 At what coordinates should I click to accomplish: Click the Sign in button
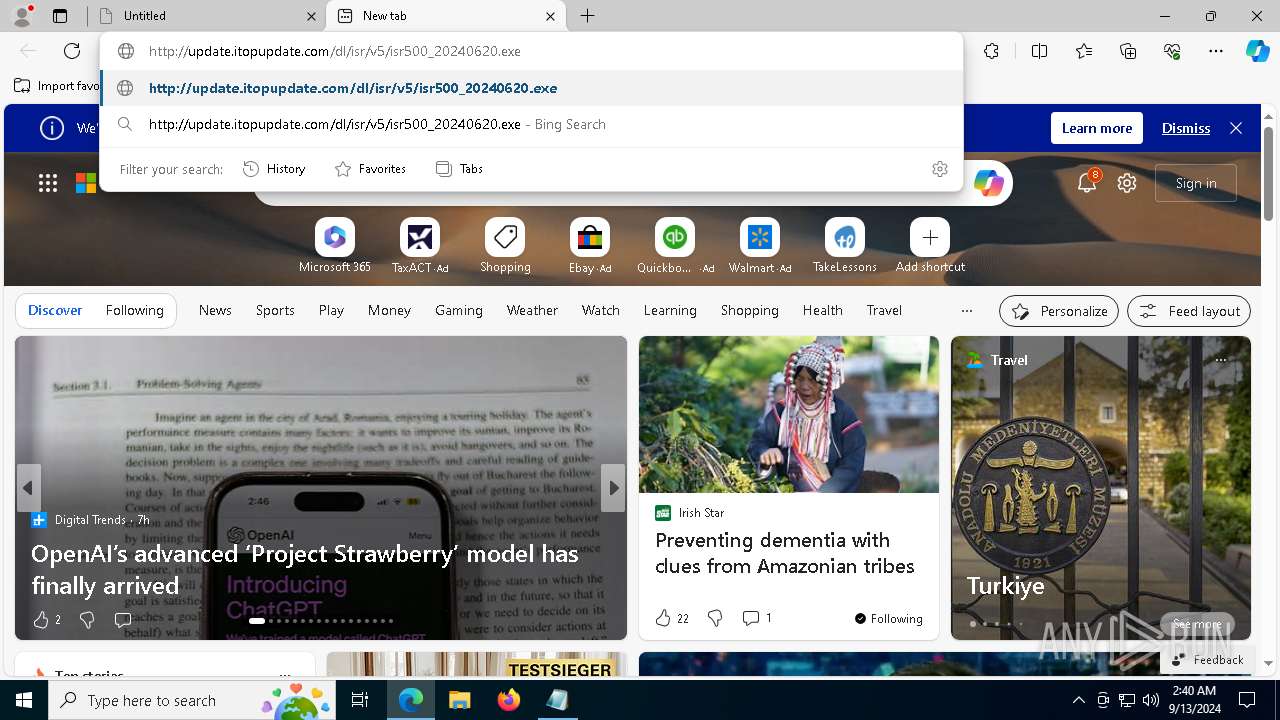coord(1196,183)
